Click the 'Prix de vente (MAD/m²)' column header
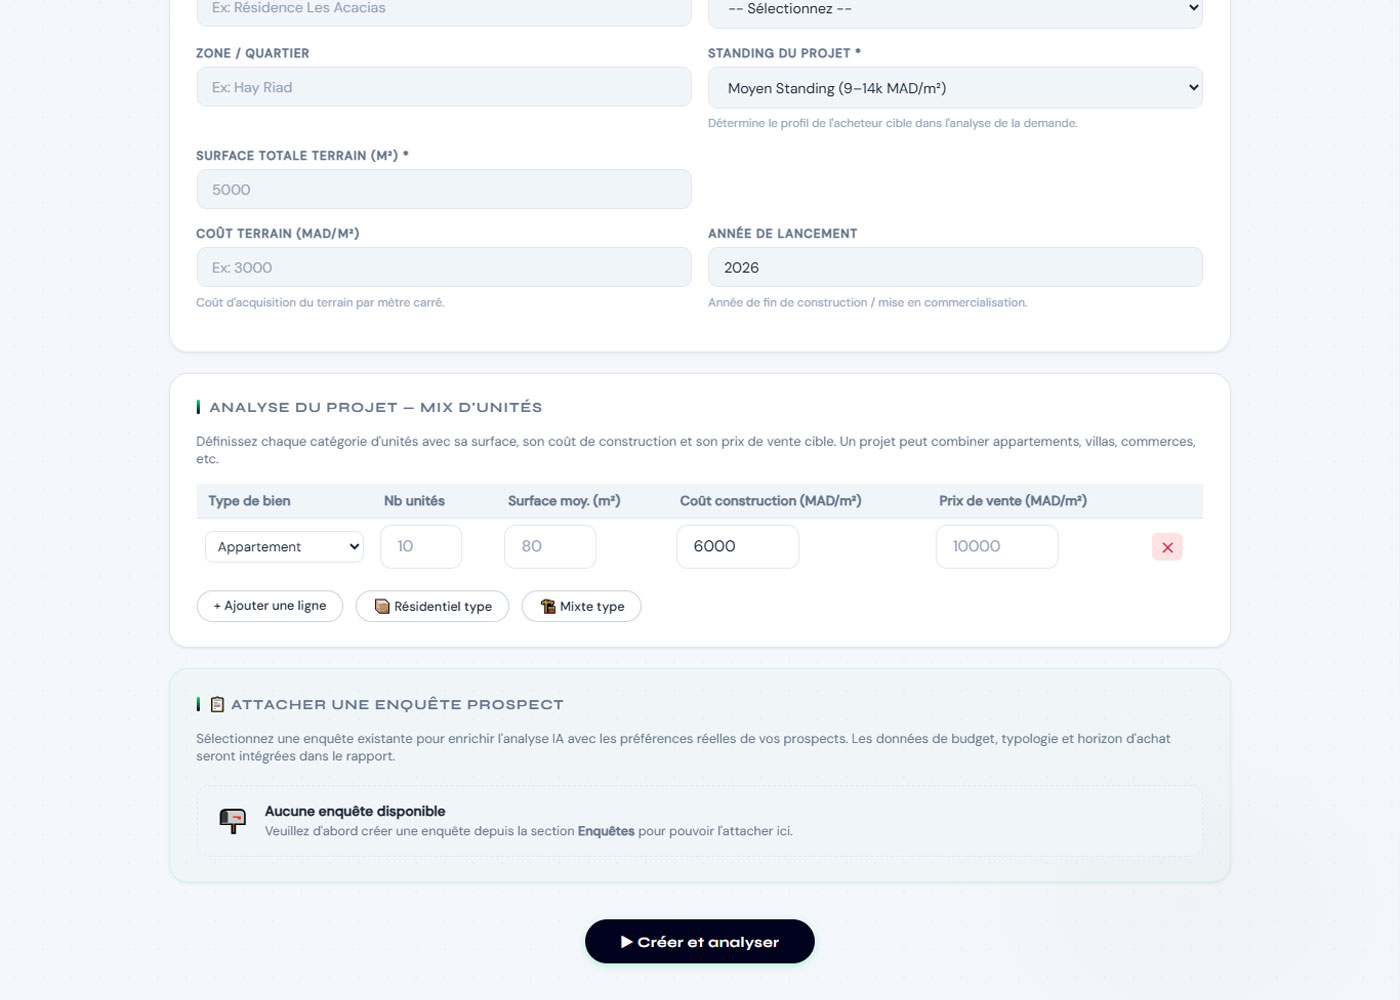Image resolution: width=1400 pixels, height=1000 pixels. coord(1013,501)
